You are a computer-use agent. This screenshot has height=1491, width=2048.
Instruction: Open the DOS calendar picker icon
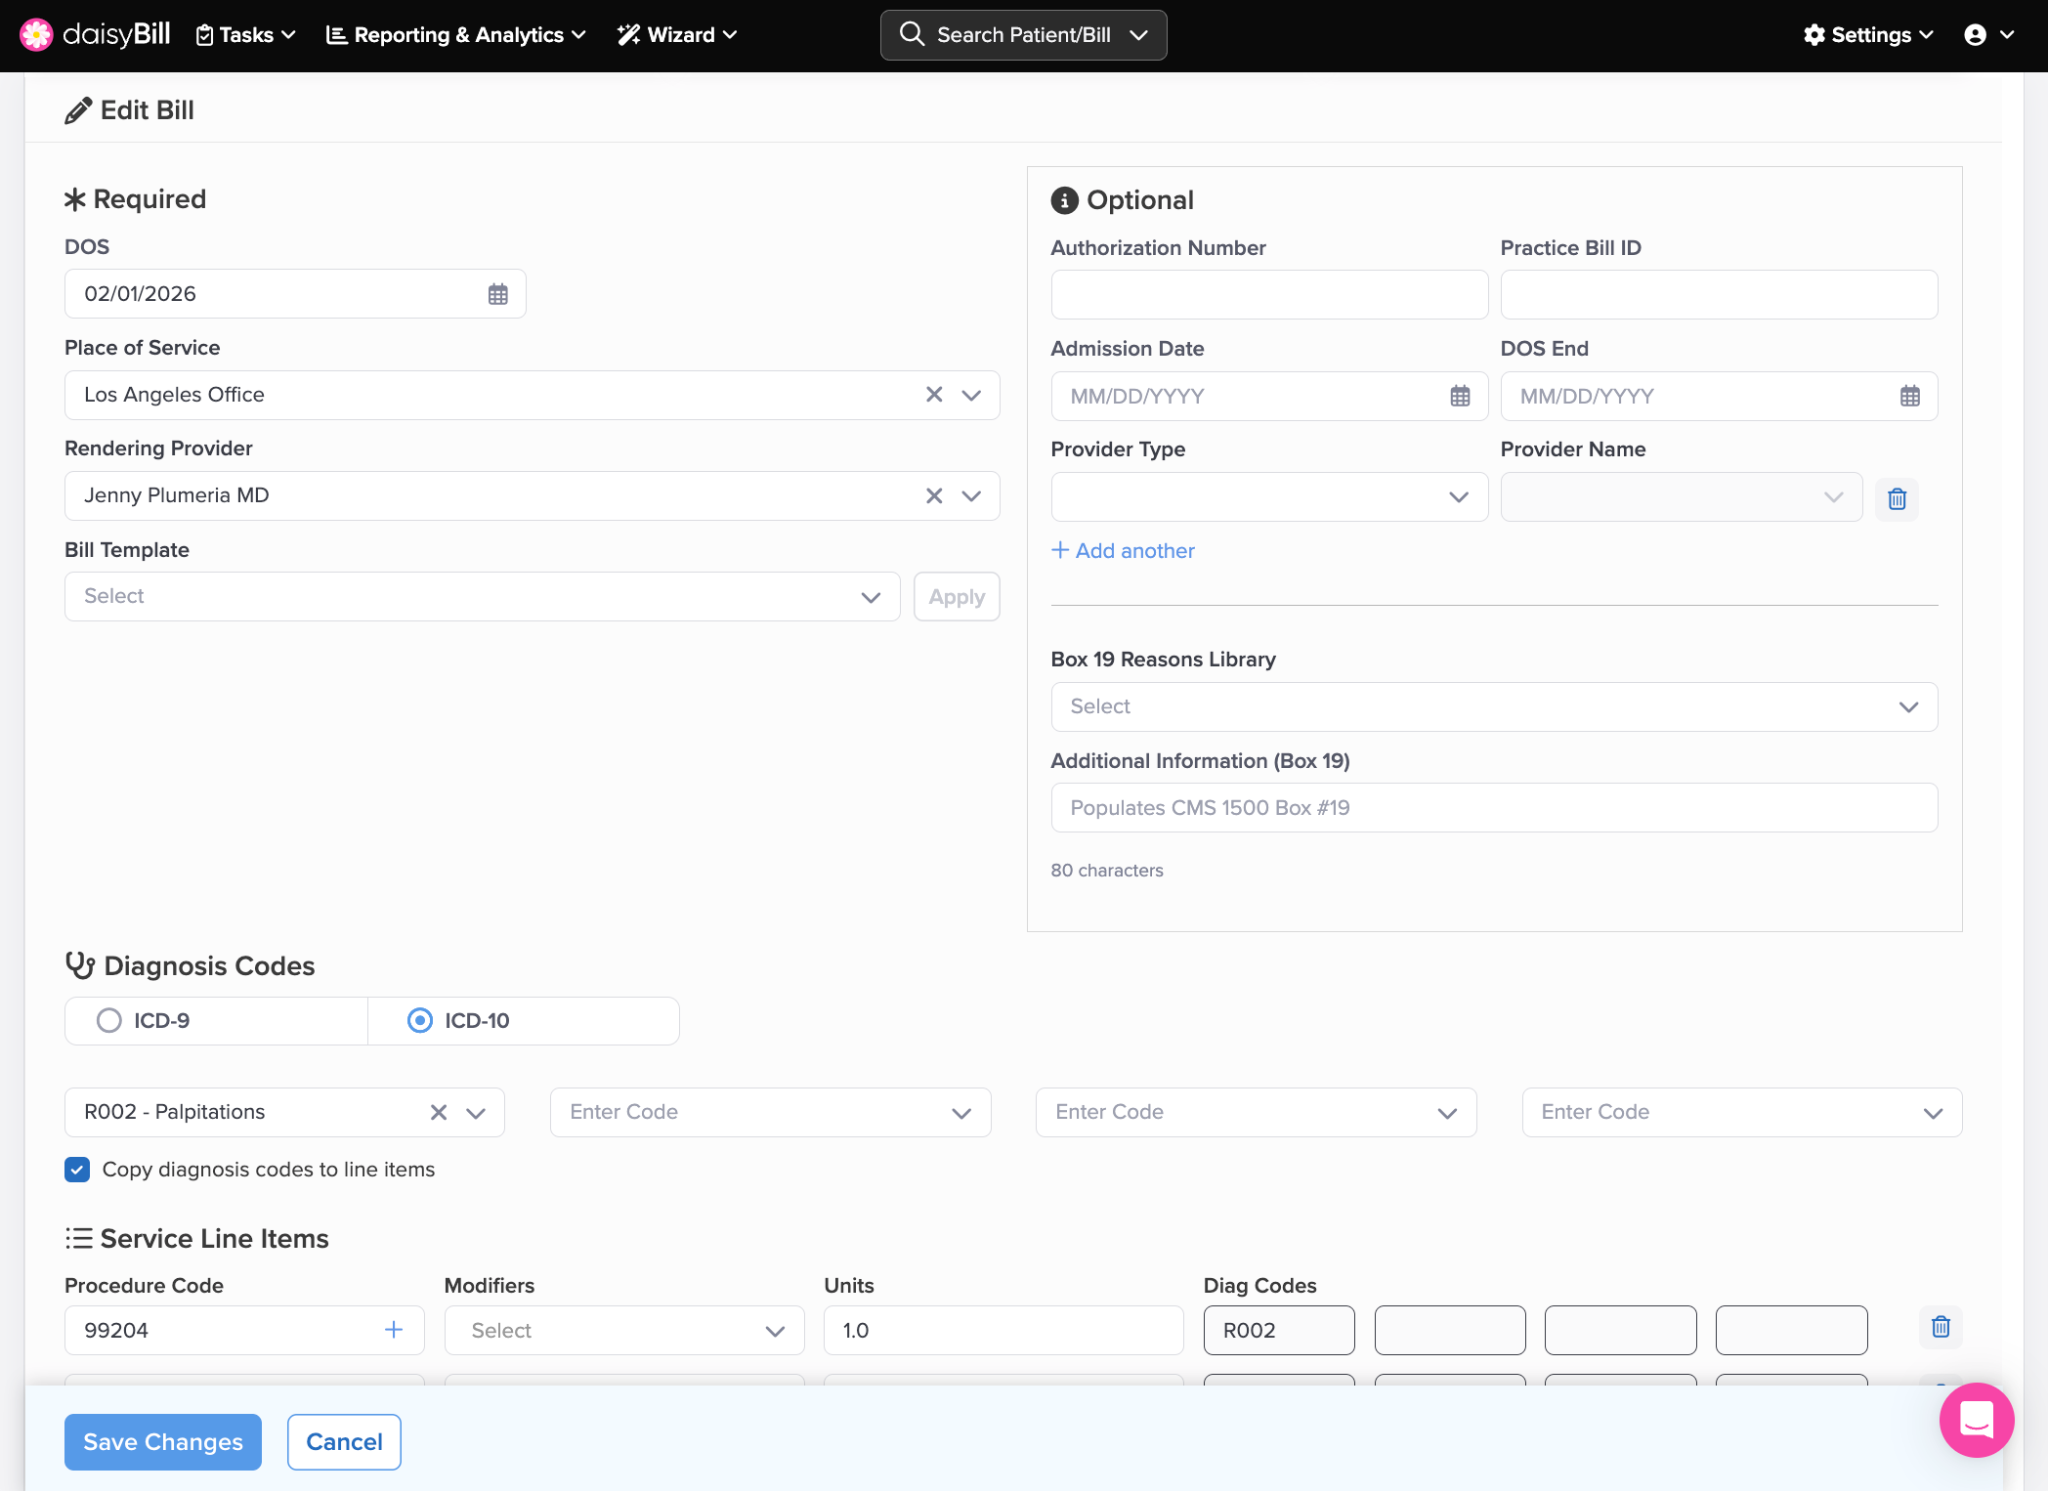point(497,294)
